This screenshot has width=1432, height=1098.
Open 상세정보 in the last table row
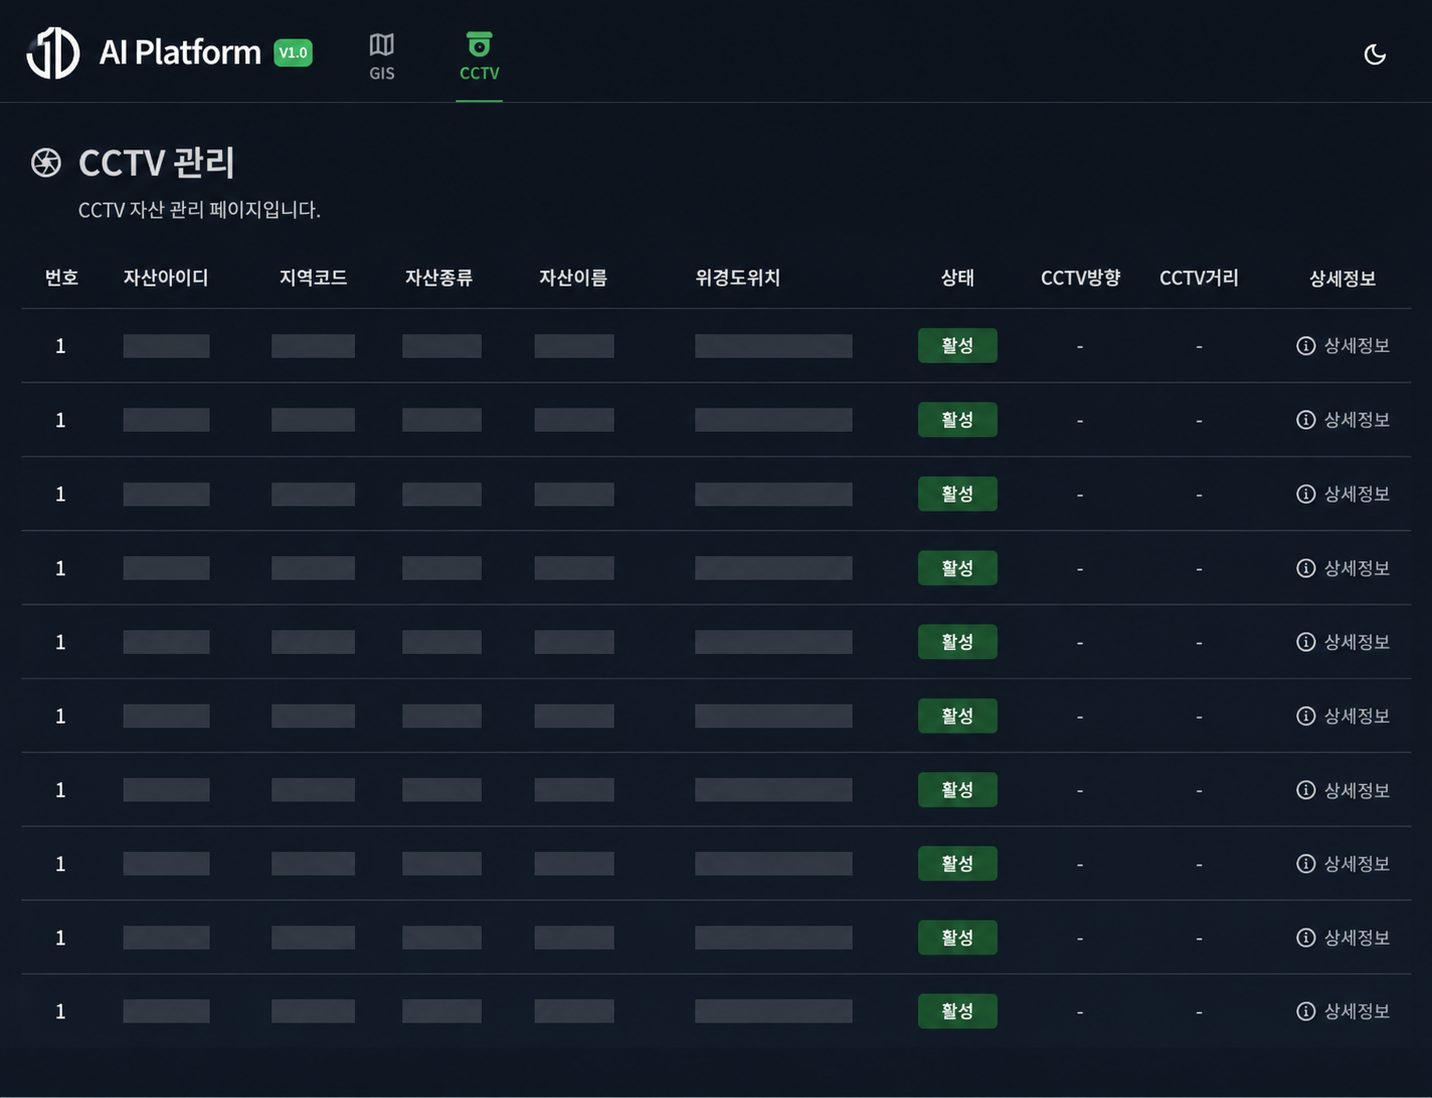(x=1343, y=1011)
